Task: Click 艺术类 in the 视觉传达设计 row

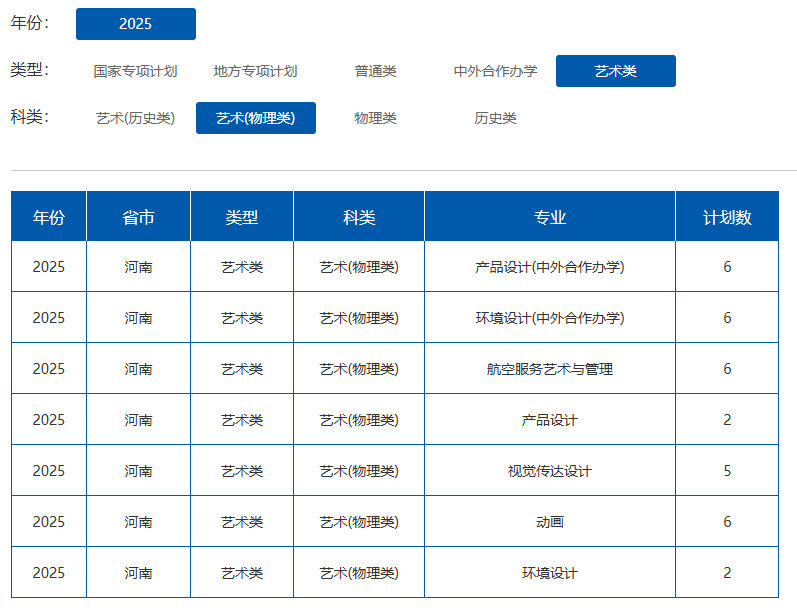Action: (x=242, y=471)
